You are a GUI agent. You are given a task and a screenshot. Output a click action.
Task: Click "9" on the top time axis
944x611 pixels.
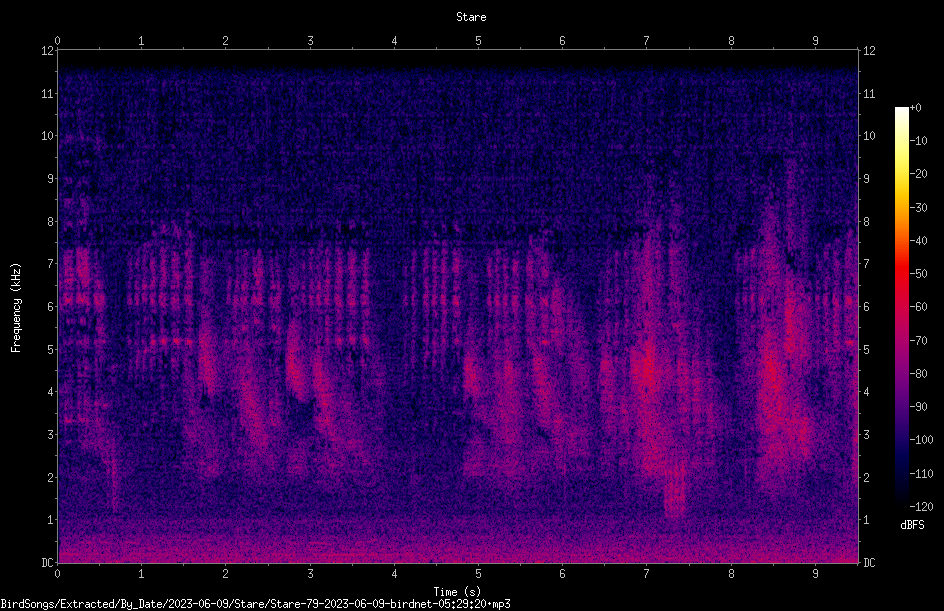tap(815, 41)
